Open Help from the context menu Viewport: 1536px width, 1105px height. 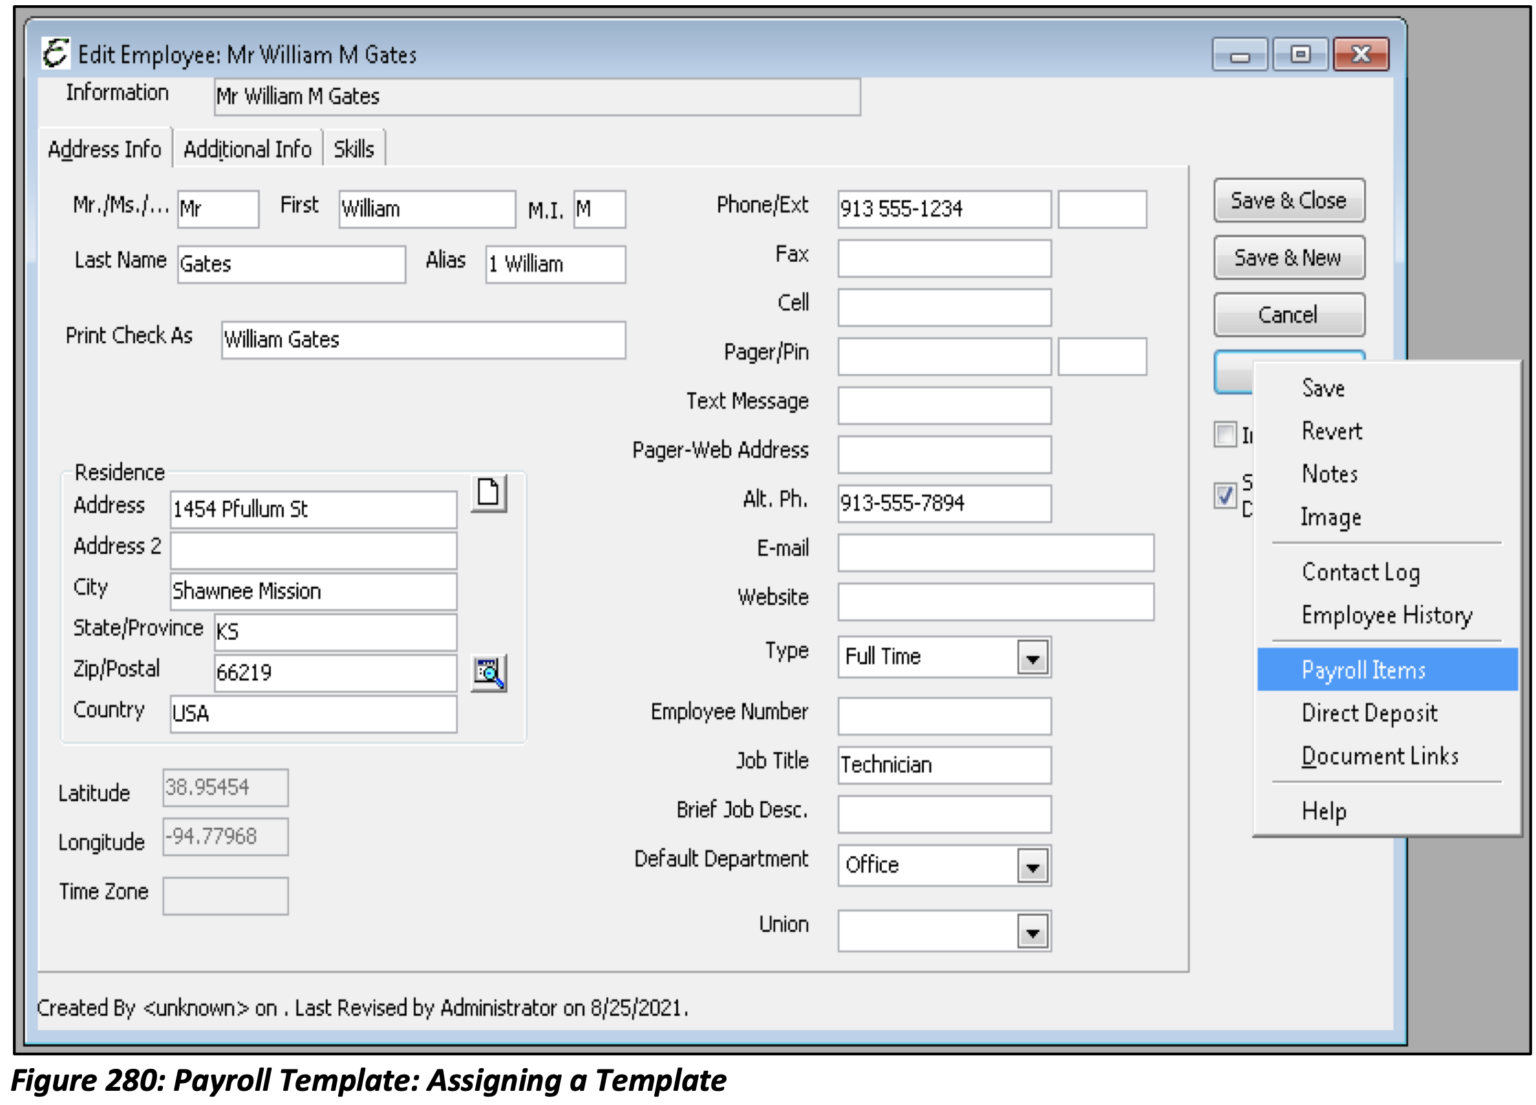[x=1326, y=811]
